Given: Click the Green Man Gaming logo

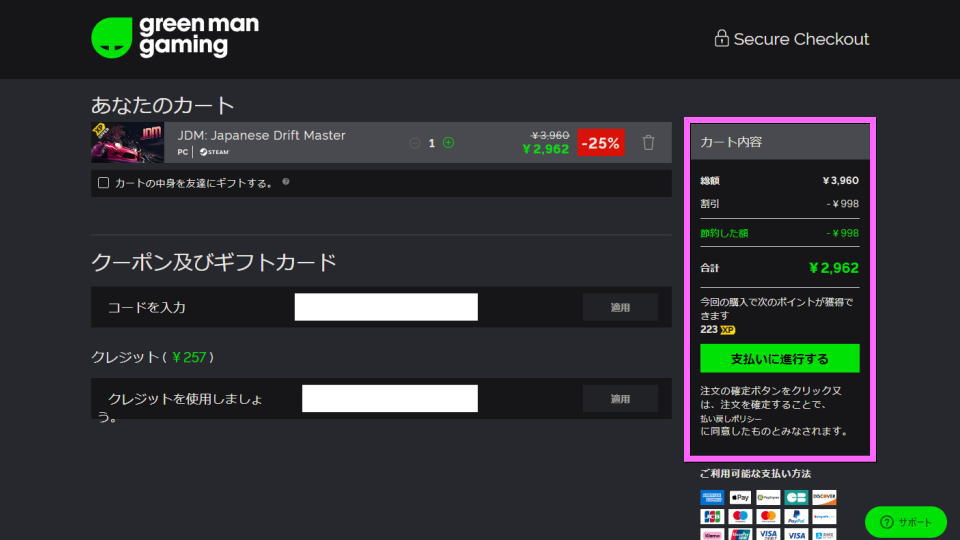Looking at the screenshot, I should pos(175,37).
